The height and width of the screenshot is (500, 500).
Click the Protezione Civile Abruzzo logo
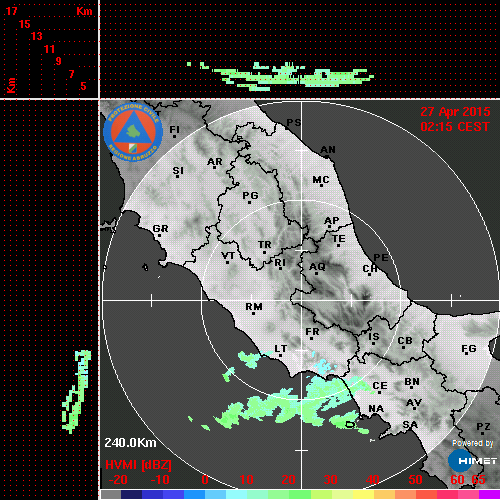pos(133,133)
